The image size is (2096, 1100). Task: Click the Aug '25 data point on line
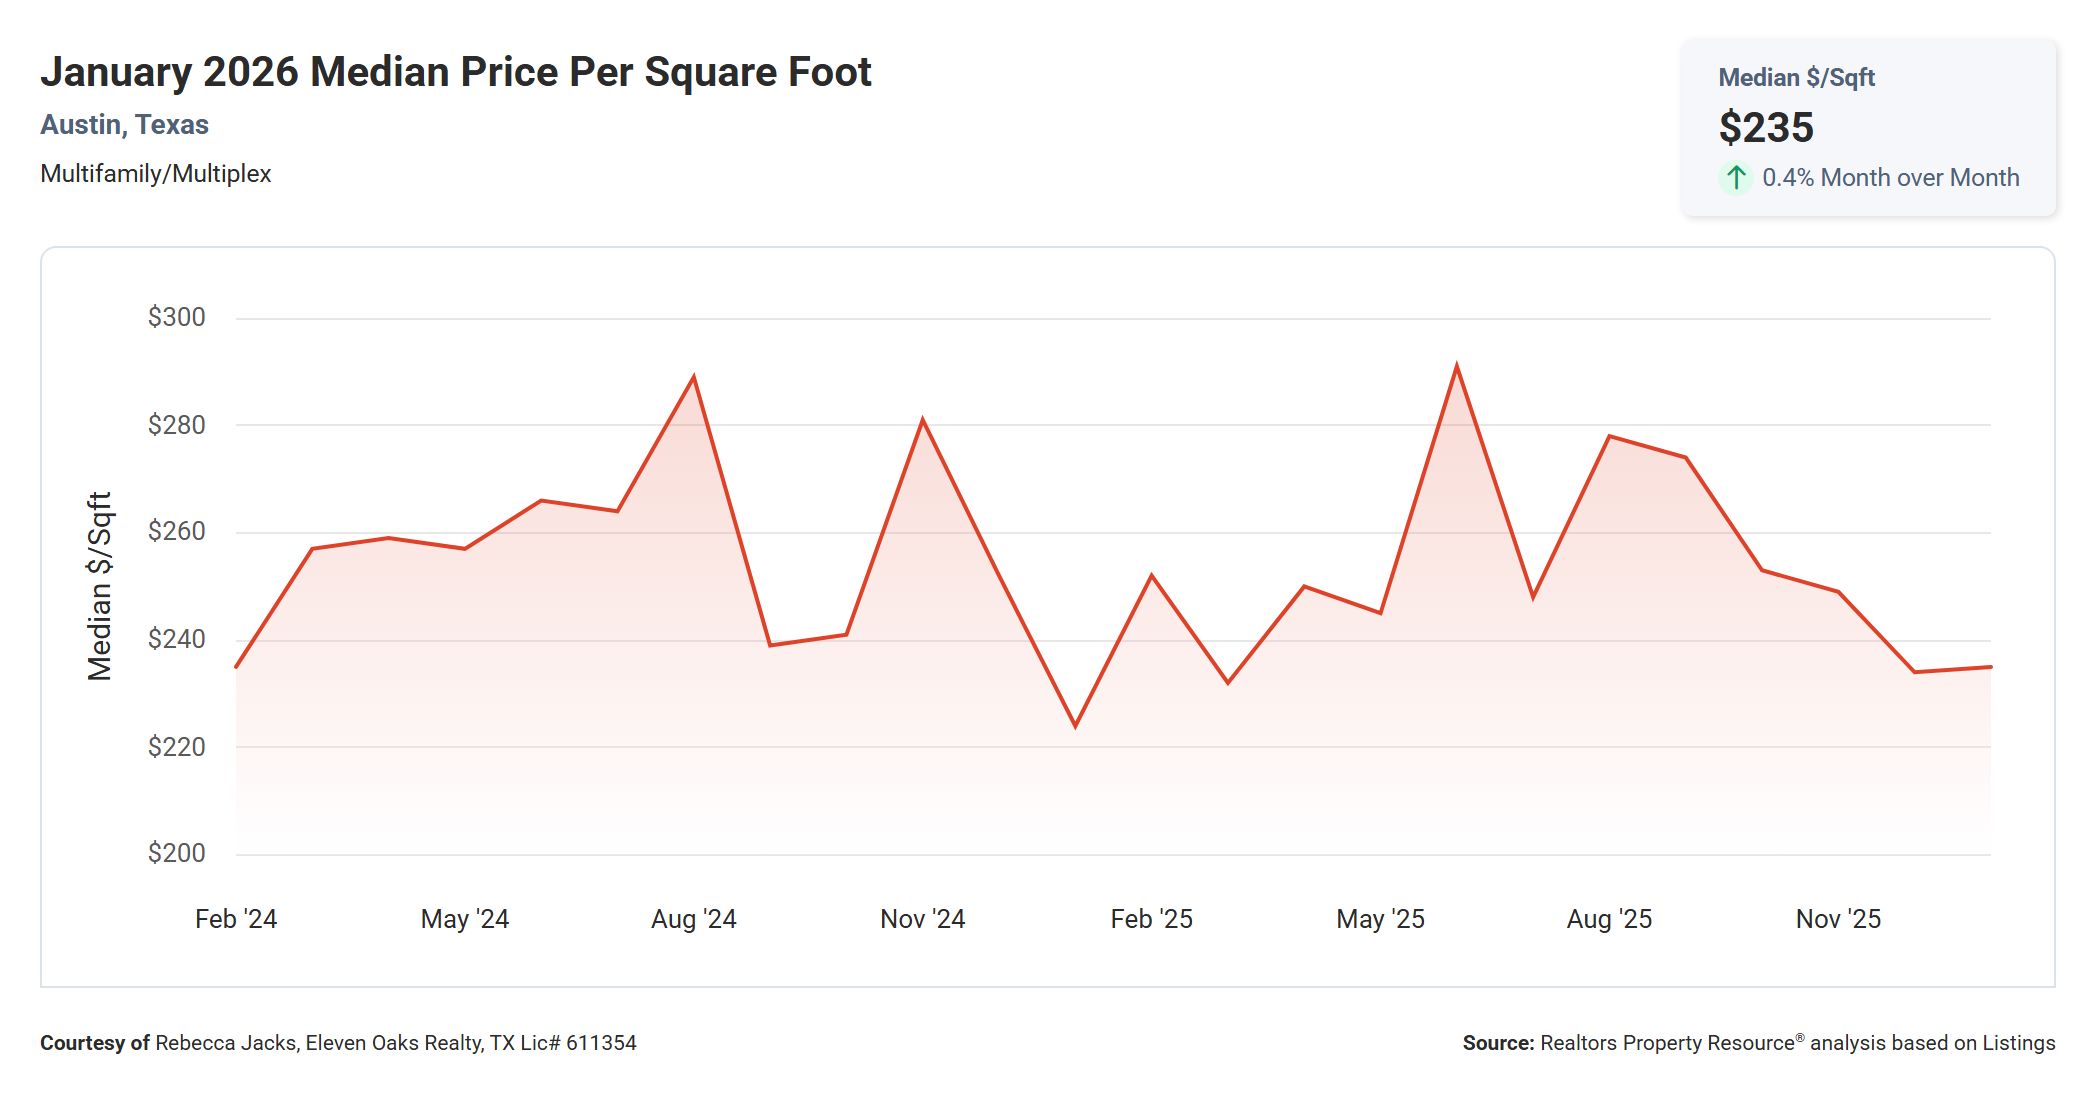coord(1609,436)
